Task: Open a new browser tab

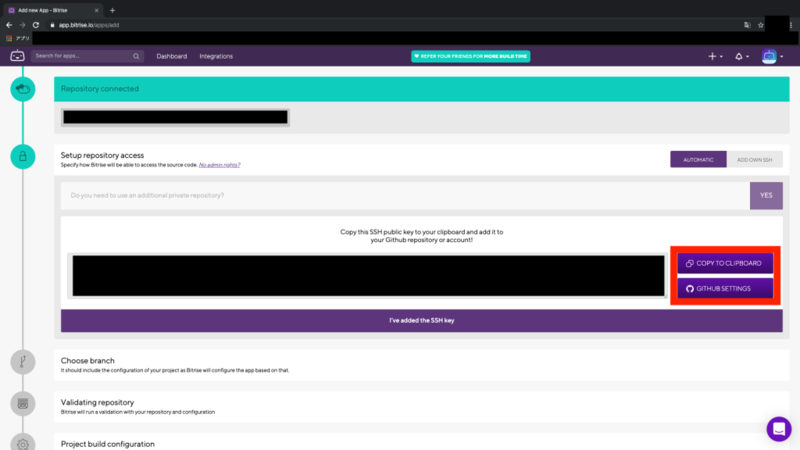Action: (x=112, y=10)
